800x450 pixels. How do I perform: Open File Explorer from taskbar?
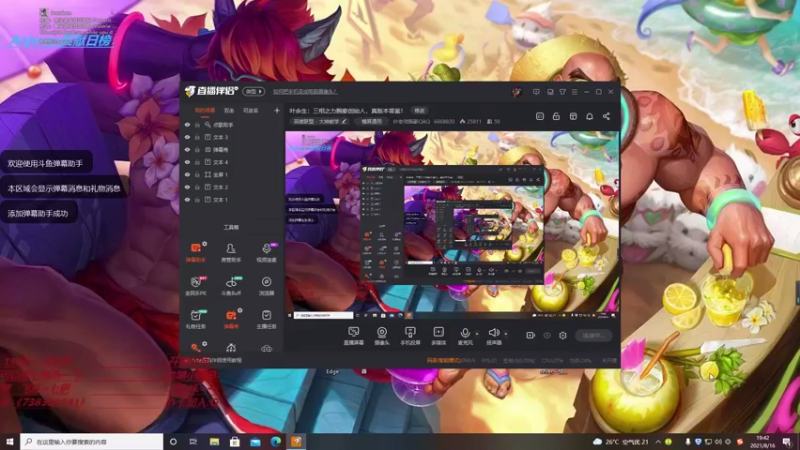(214, 442)
